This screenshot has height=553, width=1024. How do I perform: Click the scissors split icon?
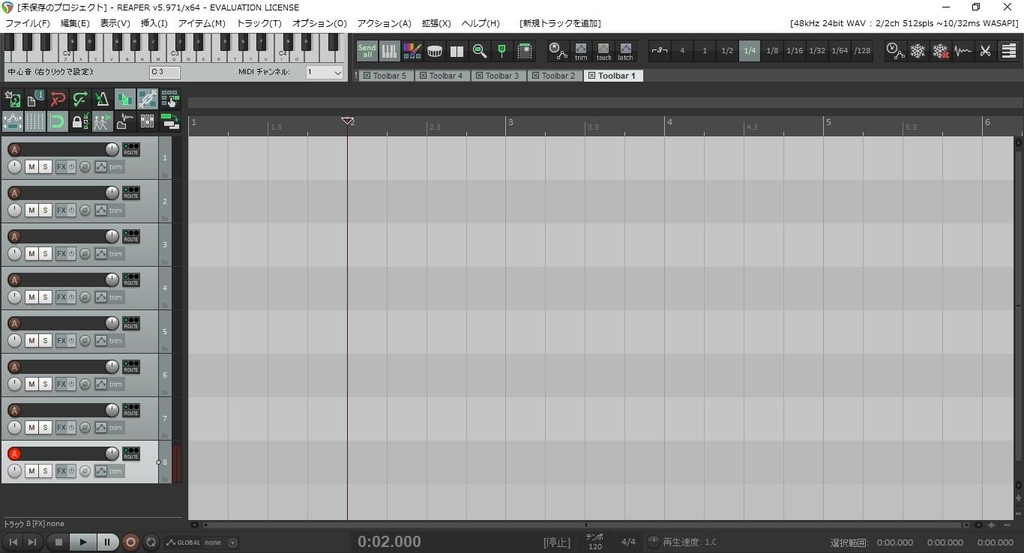click(985, 50)
